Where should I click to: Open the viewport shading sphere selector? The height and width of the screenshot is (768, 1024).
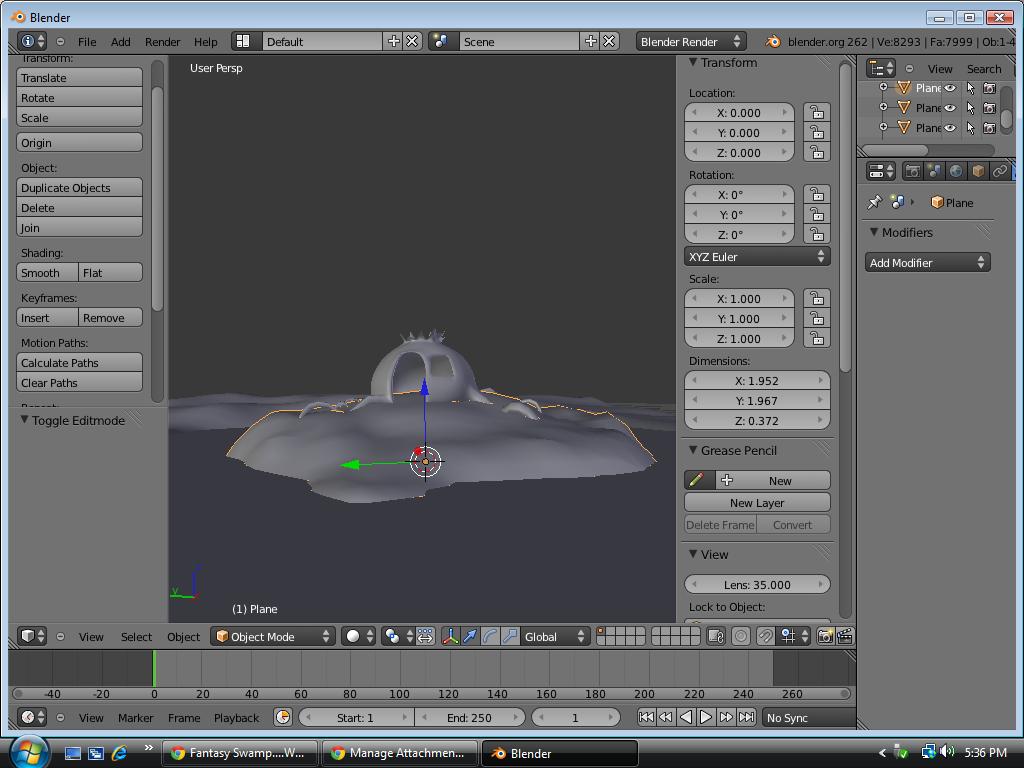point(359,636)
